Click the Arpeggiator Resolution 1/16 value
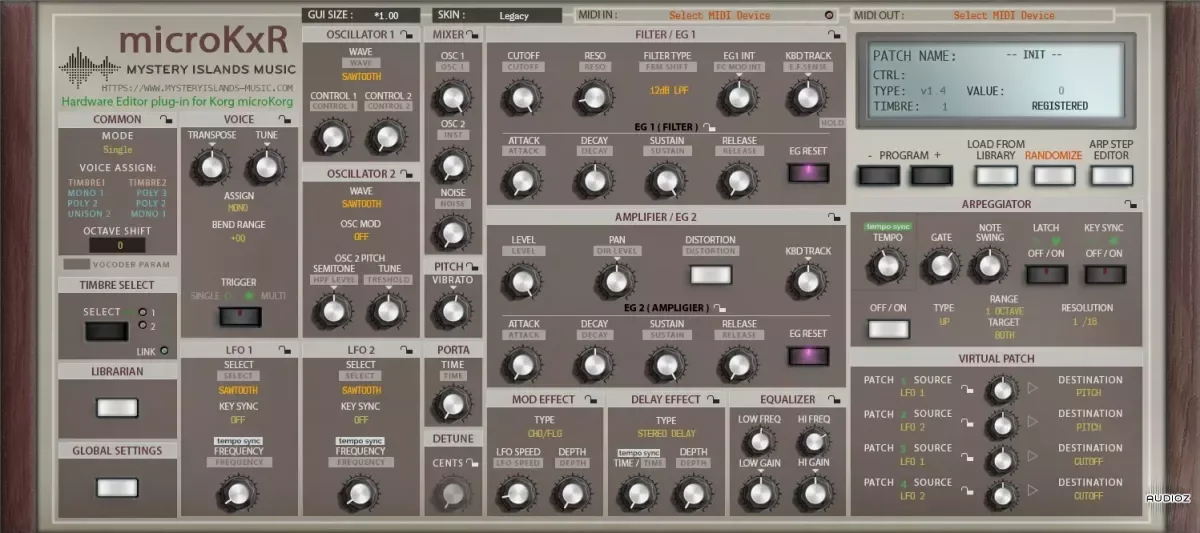This screenshot has width=1200, height=533. (x=1086, y=323)
